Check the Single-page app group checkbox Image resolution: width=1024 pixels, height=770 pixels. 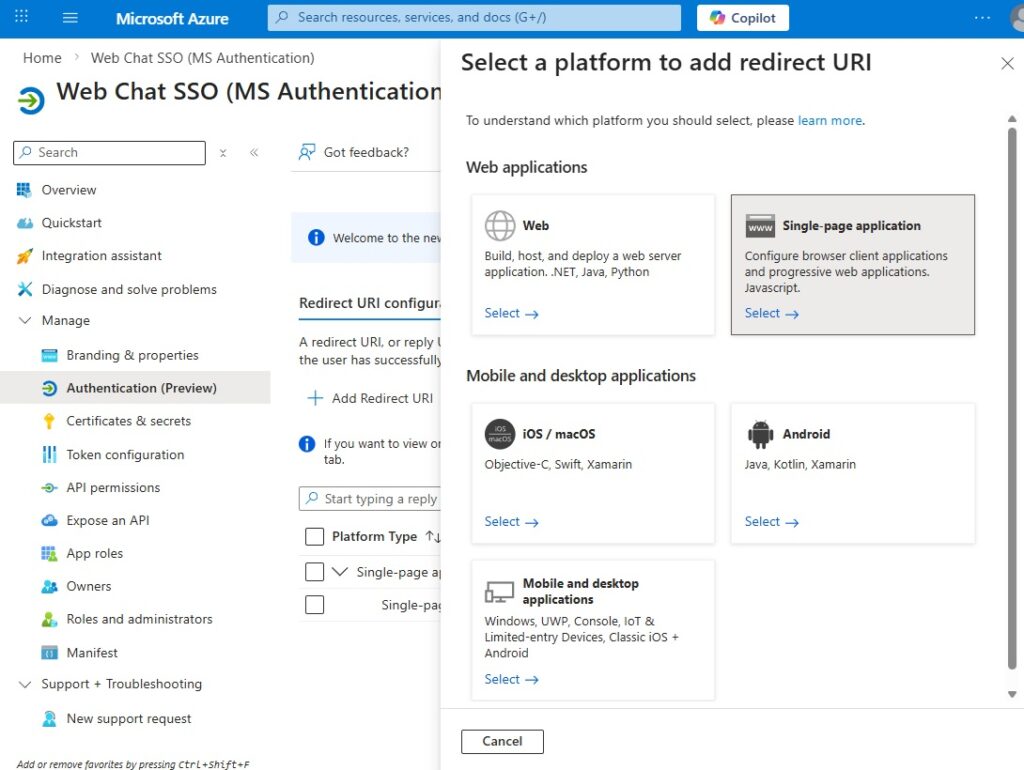314,572
